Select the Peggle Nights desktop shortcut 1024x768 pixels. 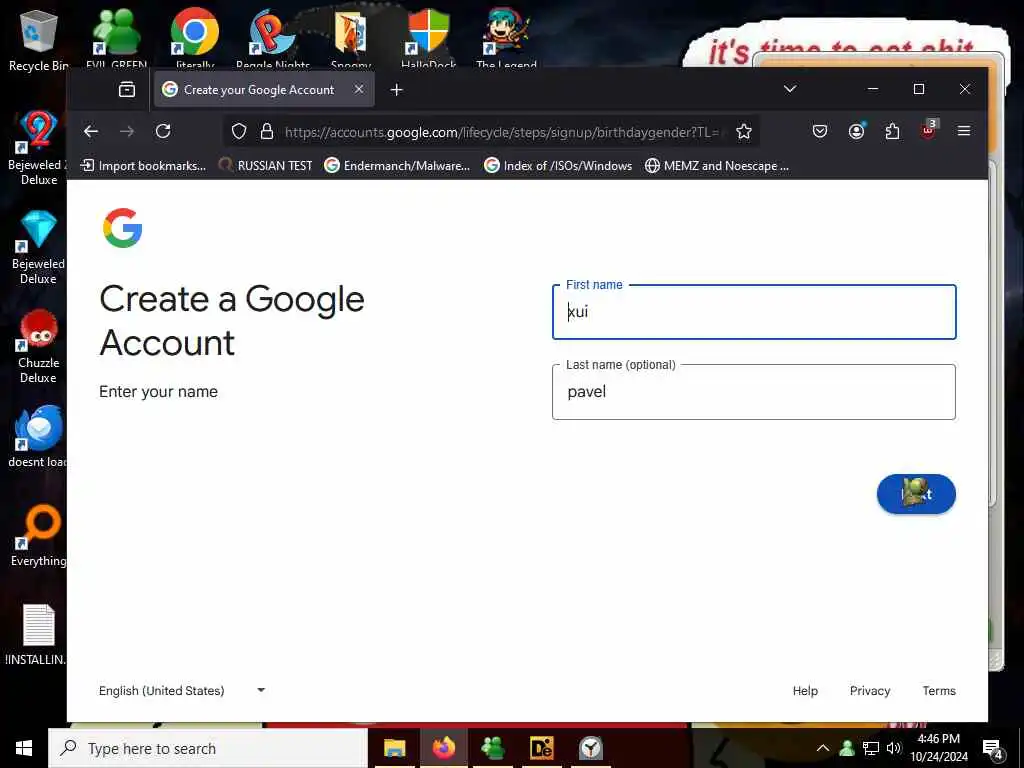(x=272, y=38)
